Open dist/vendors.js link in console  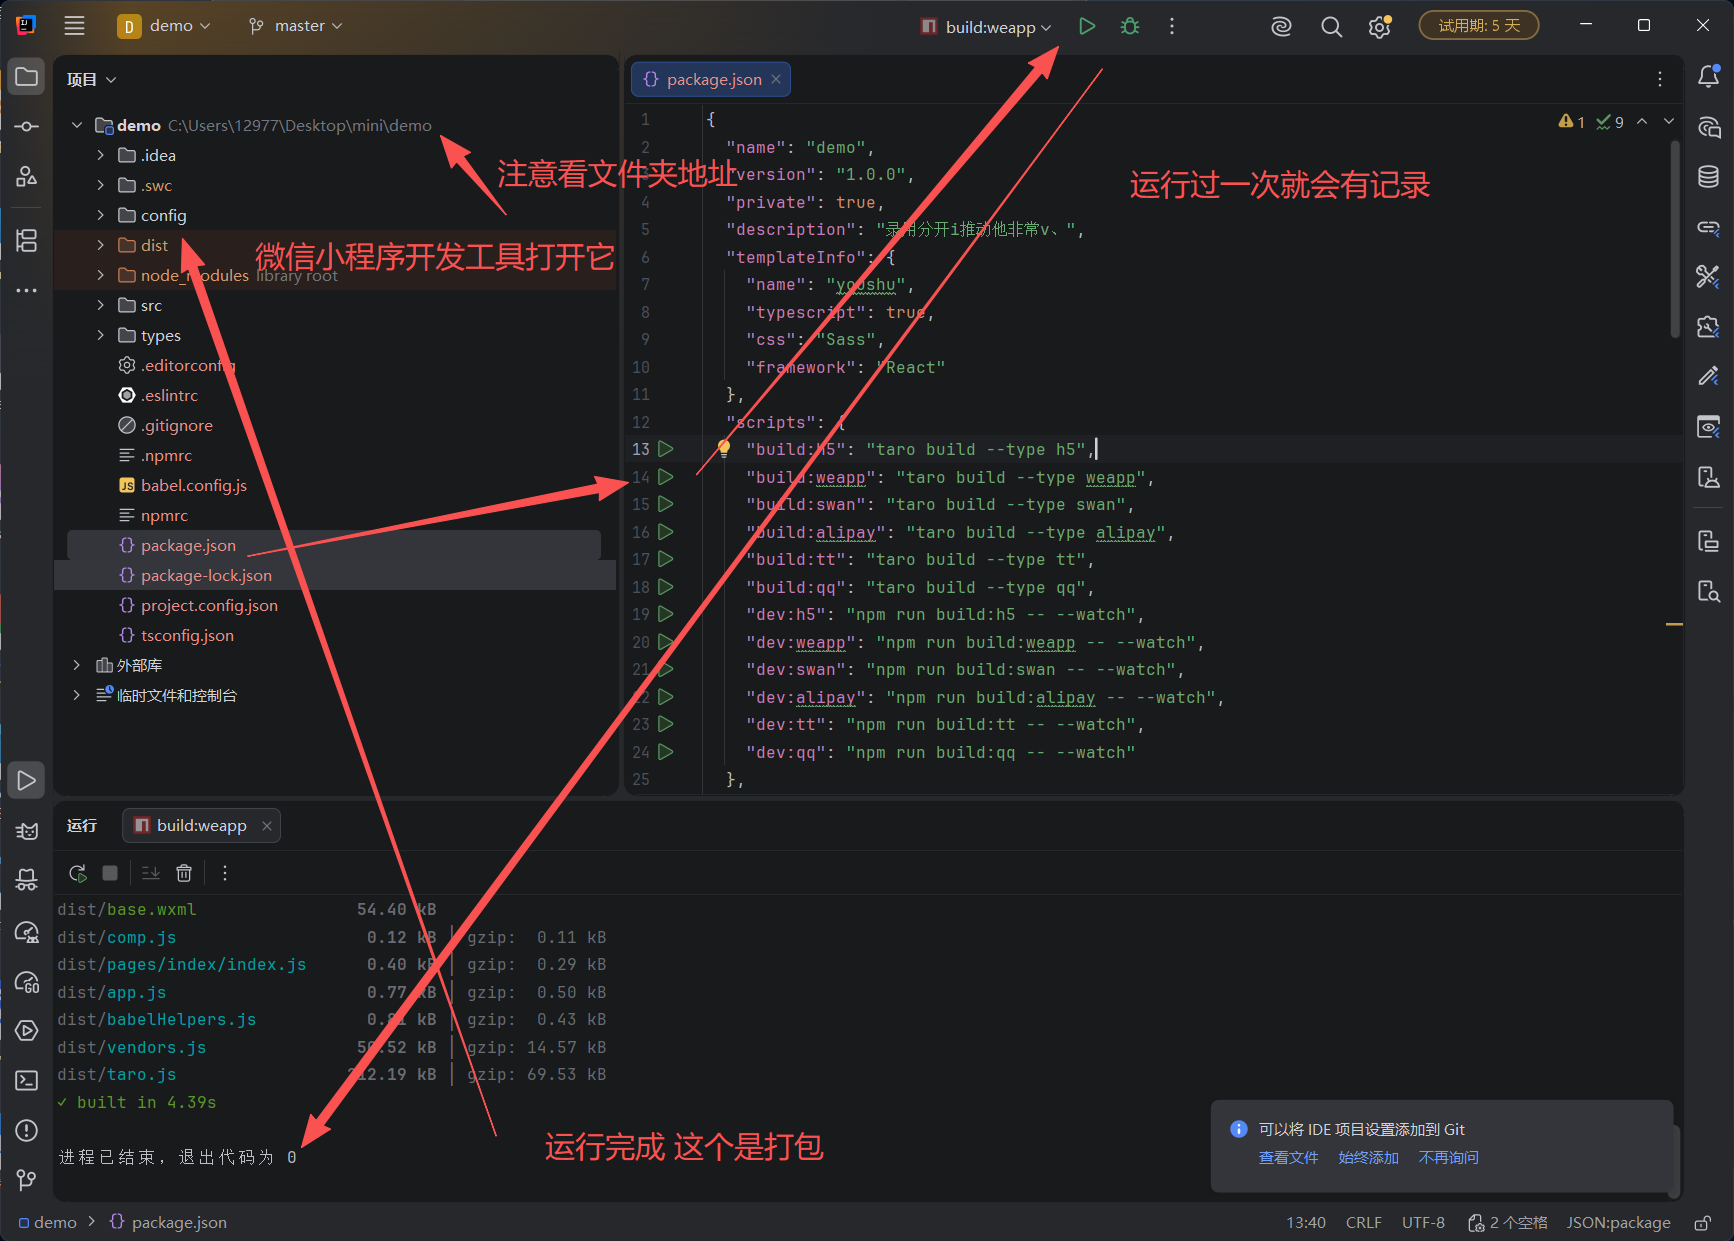132,1048
